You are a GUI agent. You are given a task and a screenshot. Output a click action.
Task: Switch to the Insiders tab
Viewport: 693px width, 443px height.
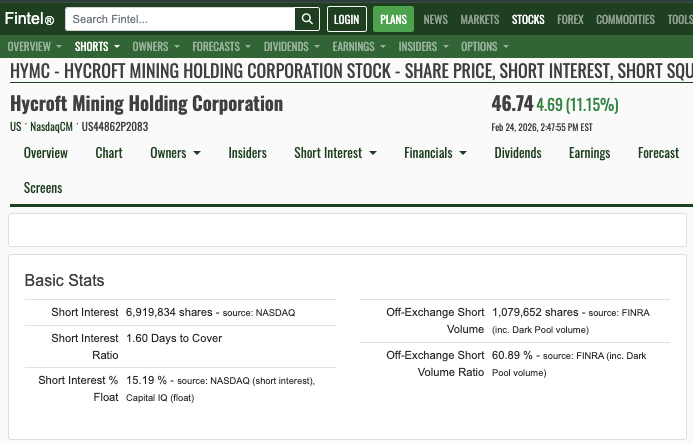[248, 153]
